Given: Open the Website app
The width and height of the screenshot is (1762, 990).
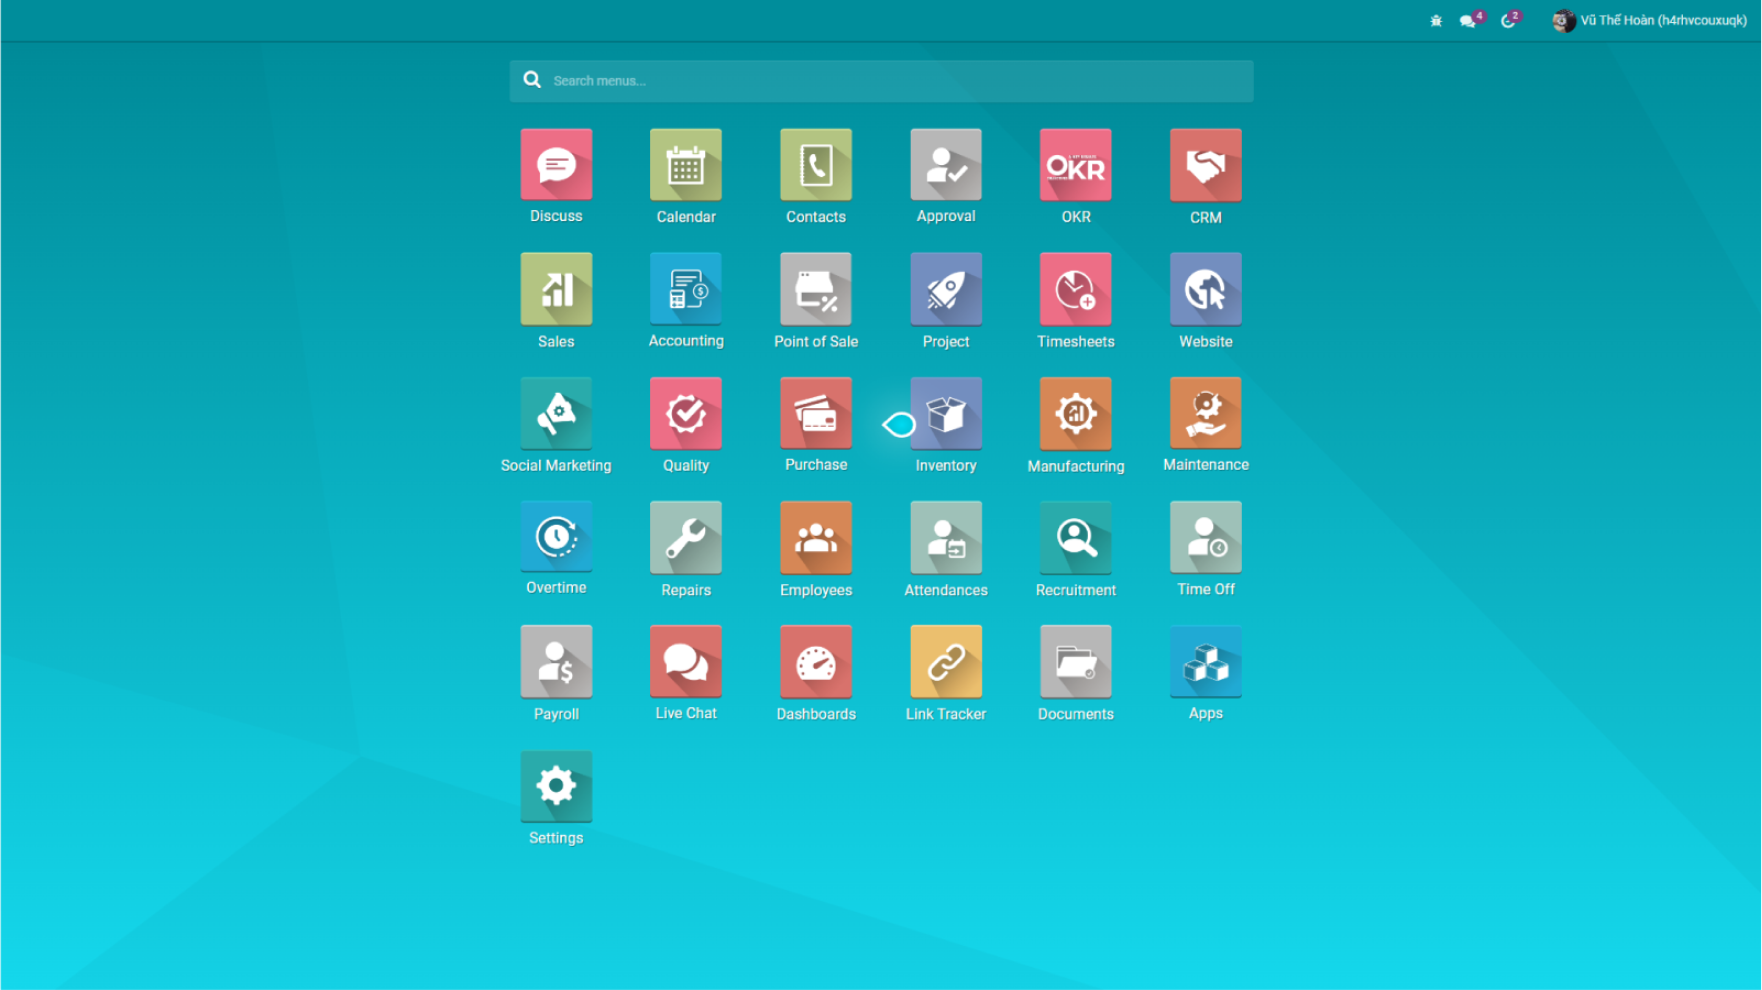Looking at the screenshot, I should click(1206, 289).
